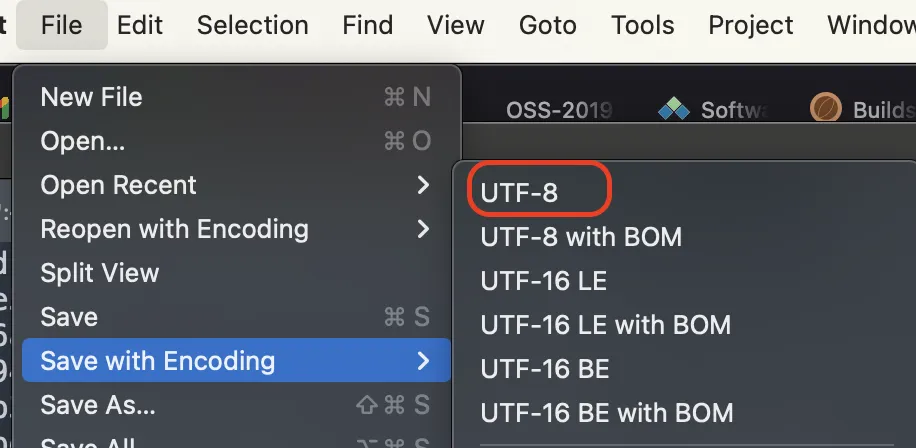Image resolution: width=916 pixels, height=448 pixels.
Task: Open the Find menu
Action: [367, 25]
